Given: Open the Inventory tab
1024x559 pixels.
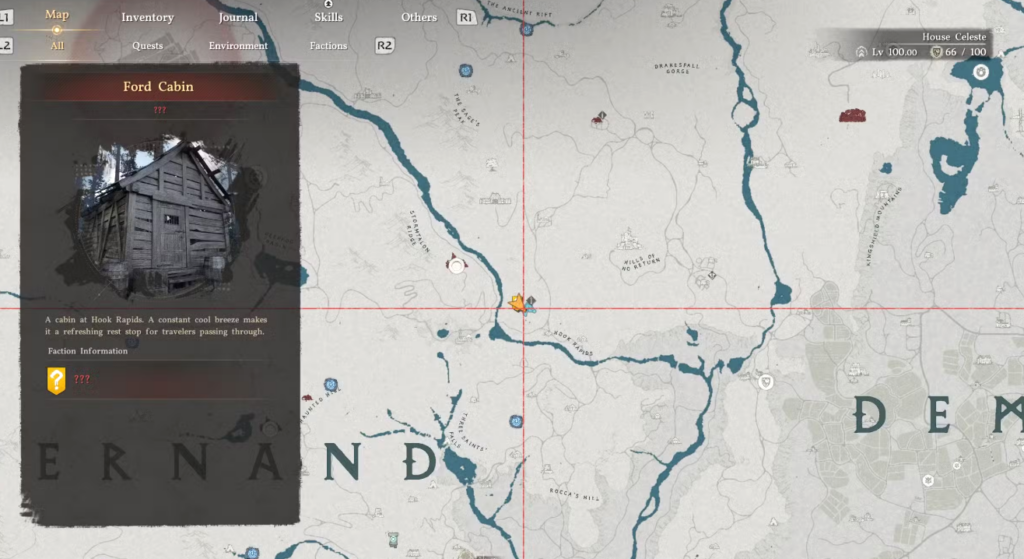Looking at the screenshot, I should tap(147, 17).
